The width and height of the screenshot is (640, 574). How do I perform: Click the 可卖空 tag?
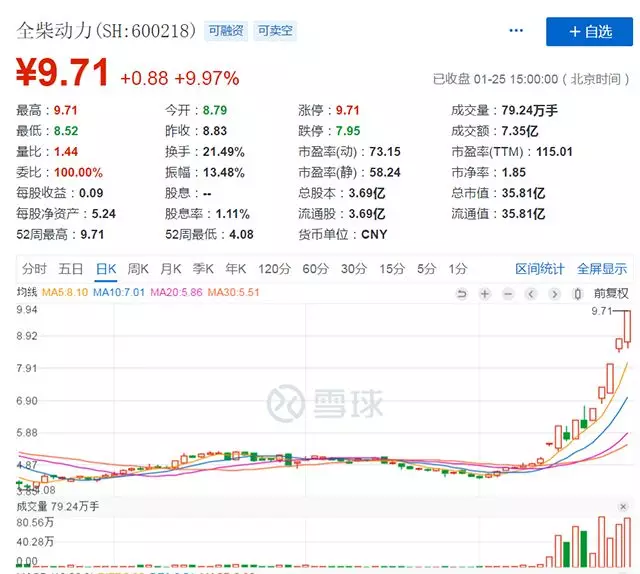pos(275,31)
